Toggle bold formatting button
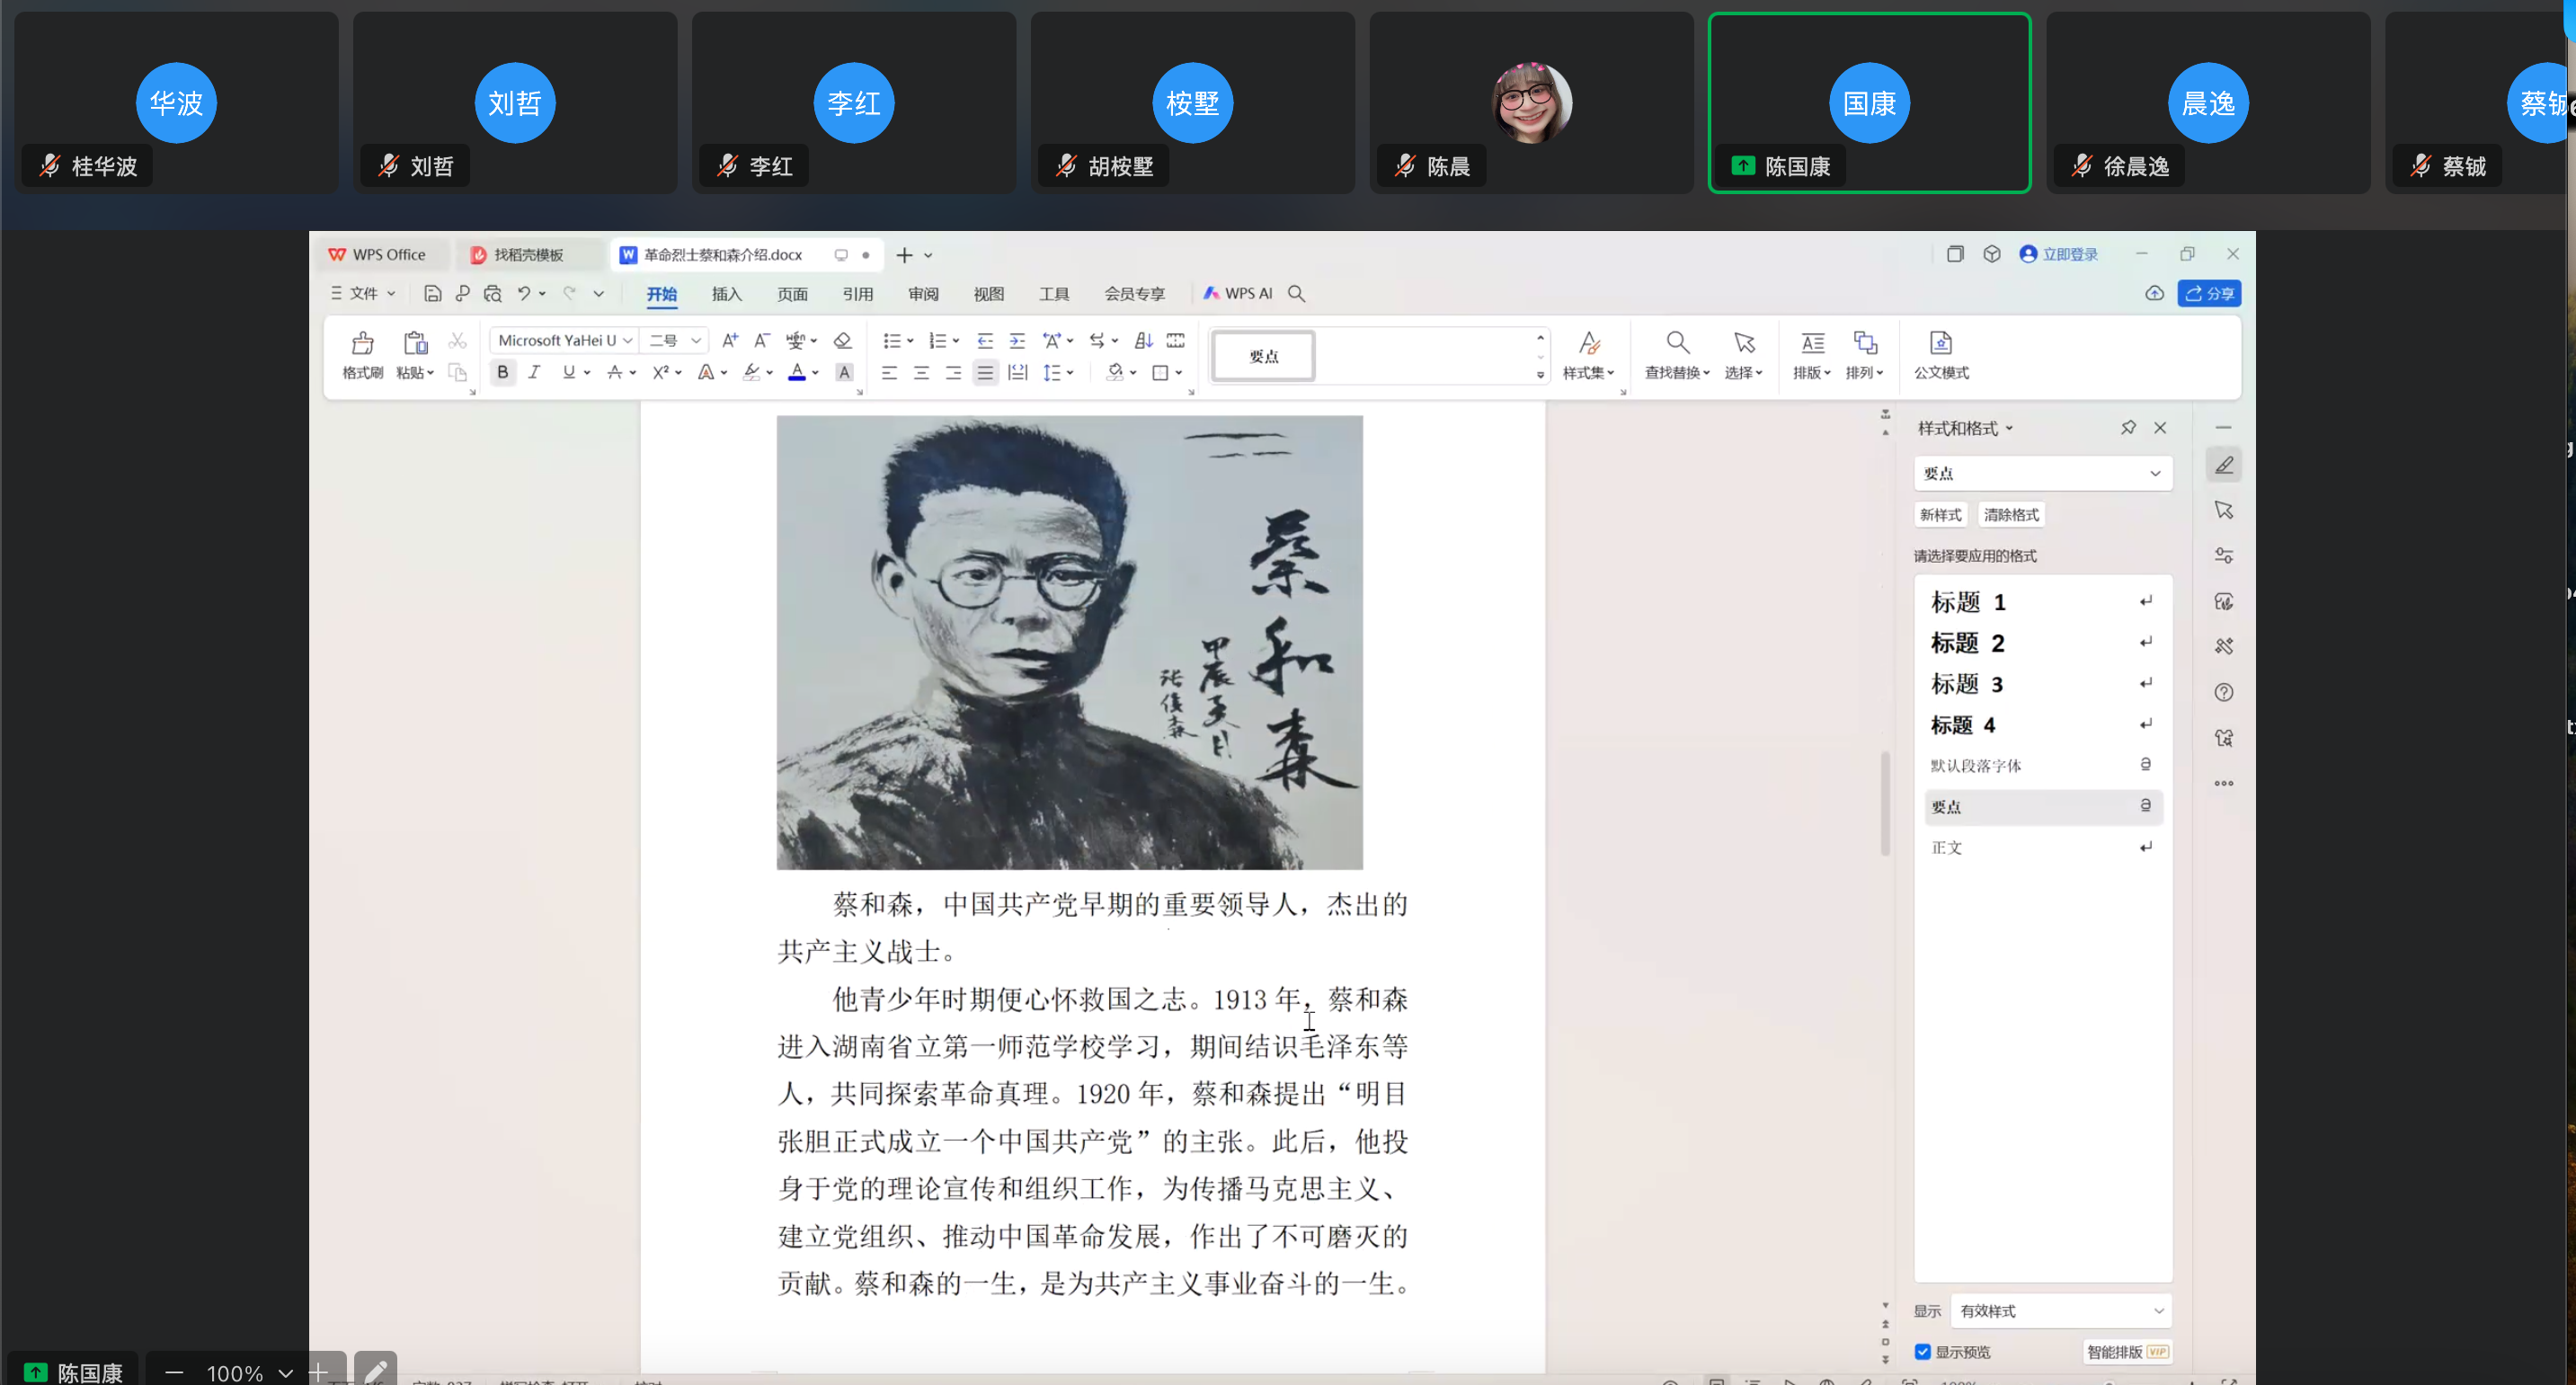The height and width of the screenshot is (1385, 2576). coord(502,372)
